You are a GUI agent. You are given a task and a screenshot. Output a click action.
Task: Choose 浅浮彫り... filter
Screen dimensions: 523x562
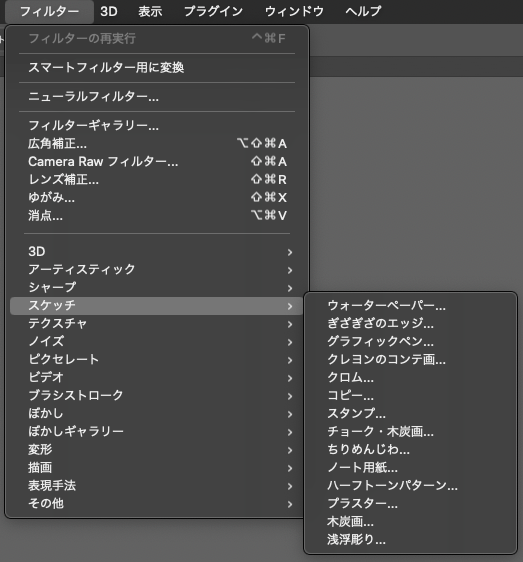point(410,540)
